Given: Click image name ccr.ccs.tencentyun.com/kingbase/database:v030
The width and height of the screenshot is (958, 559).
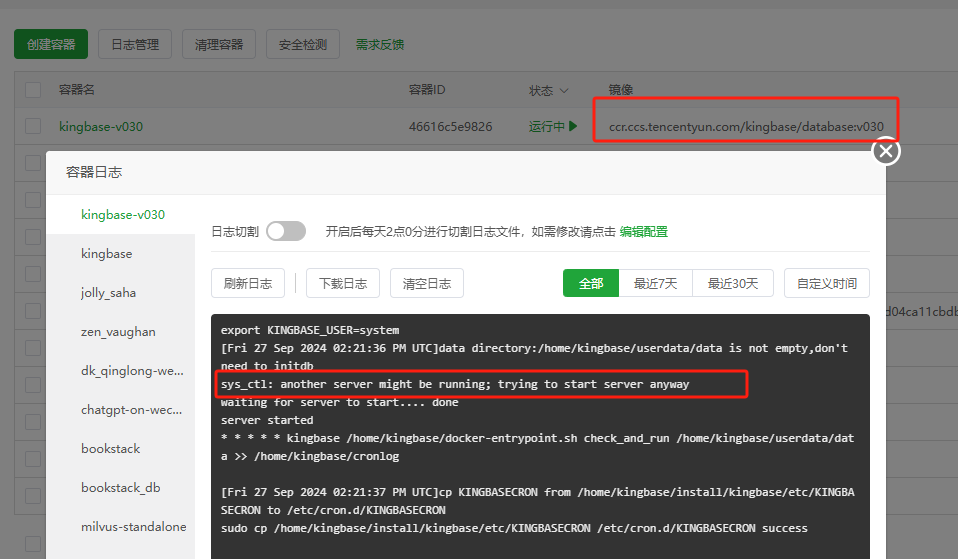Looking at the screenshot, I should pos(746,126).
